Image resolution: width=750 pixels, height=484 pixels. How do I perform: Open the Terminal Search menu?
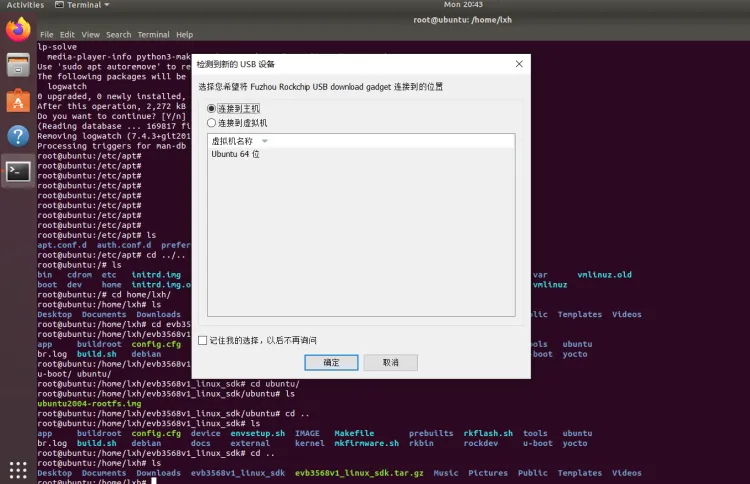[119, 34]
